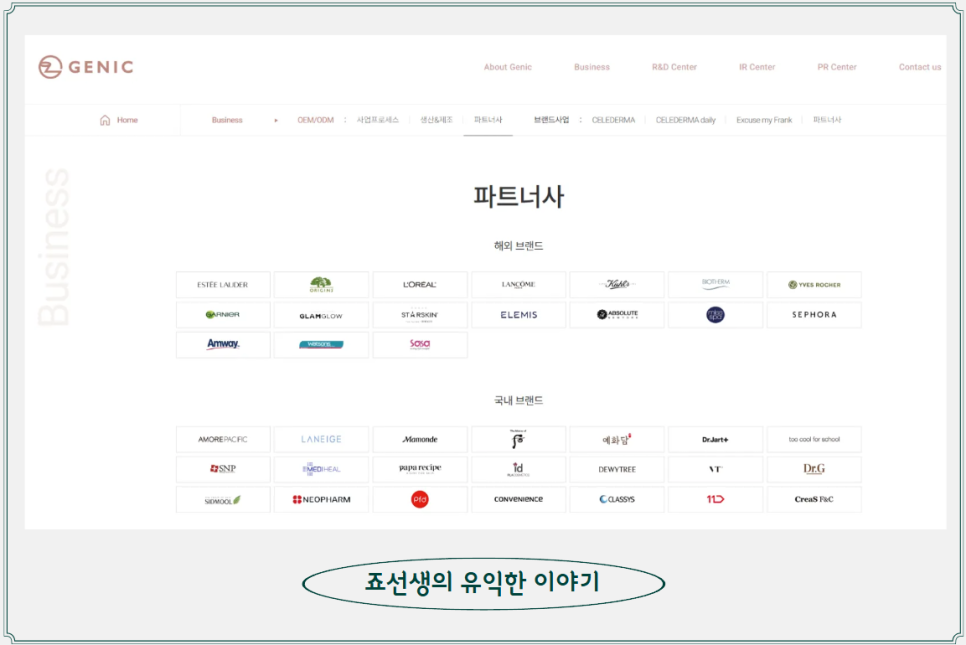Viewport: 966px width, 645px height.
Task: Open the papa recipe logo tile
Action: pos(420,469)
